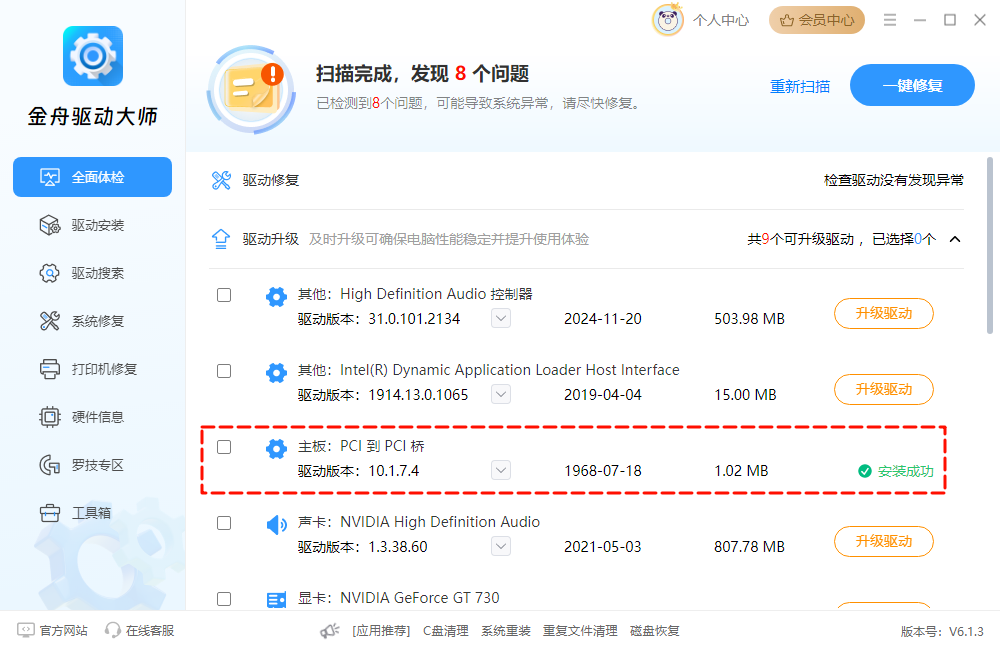Tick checkbox for PCI 到 PCI 桥
The width and height of the screenshot is (1000, 650).
pyautogui.click(x=224, y=447)
